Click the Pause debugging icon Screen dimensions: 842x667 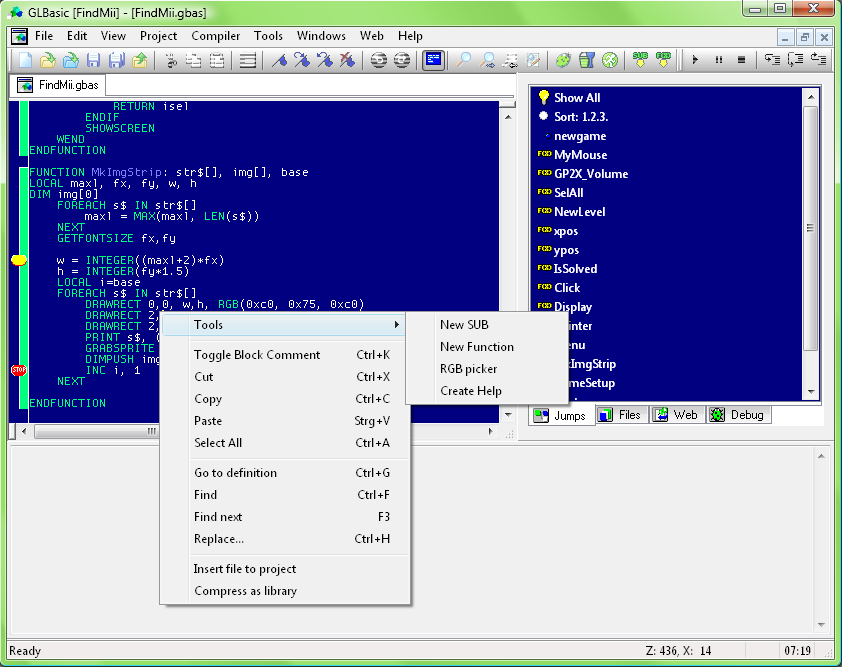tap(718, 60)
